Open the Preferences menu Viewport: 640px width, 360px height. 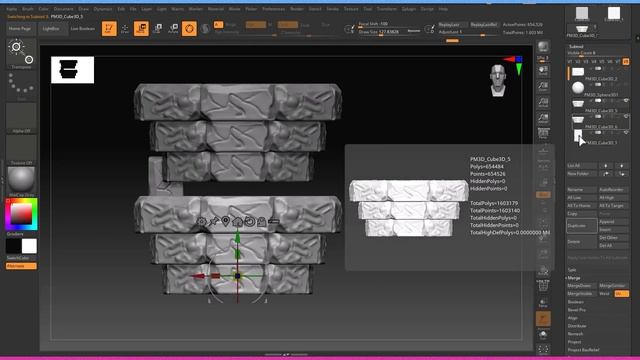tap(273, 9)
